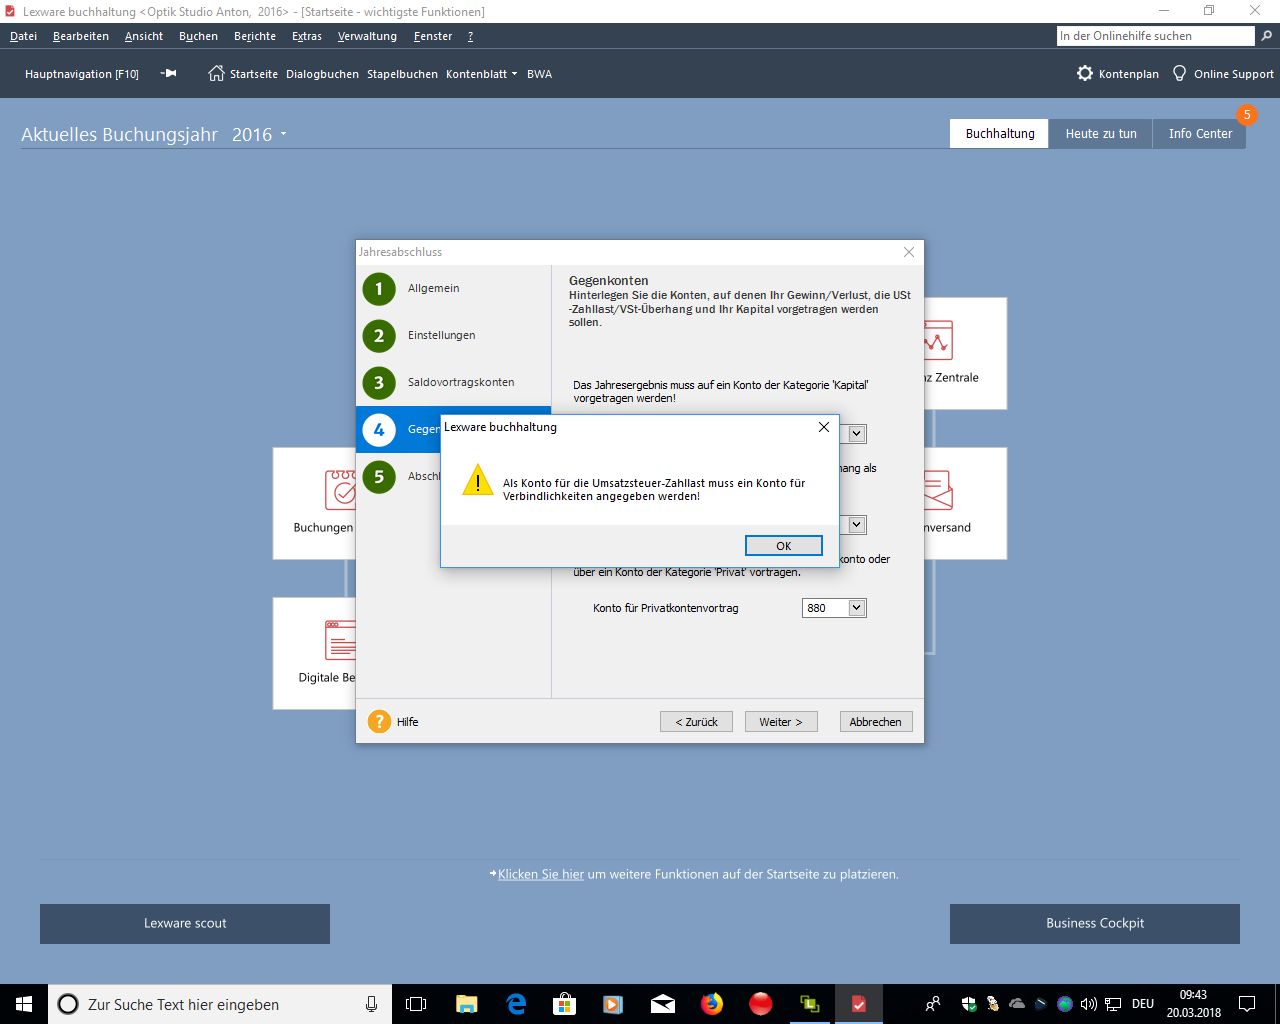The width and height of the screenshot is (1280, 1024).
Task: Switch to the Heute zu tun tab
Action: [x=1101, y=134]
